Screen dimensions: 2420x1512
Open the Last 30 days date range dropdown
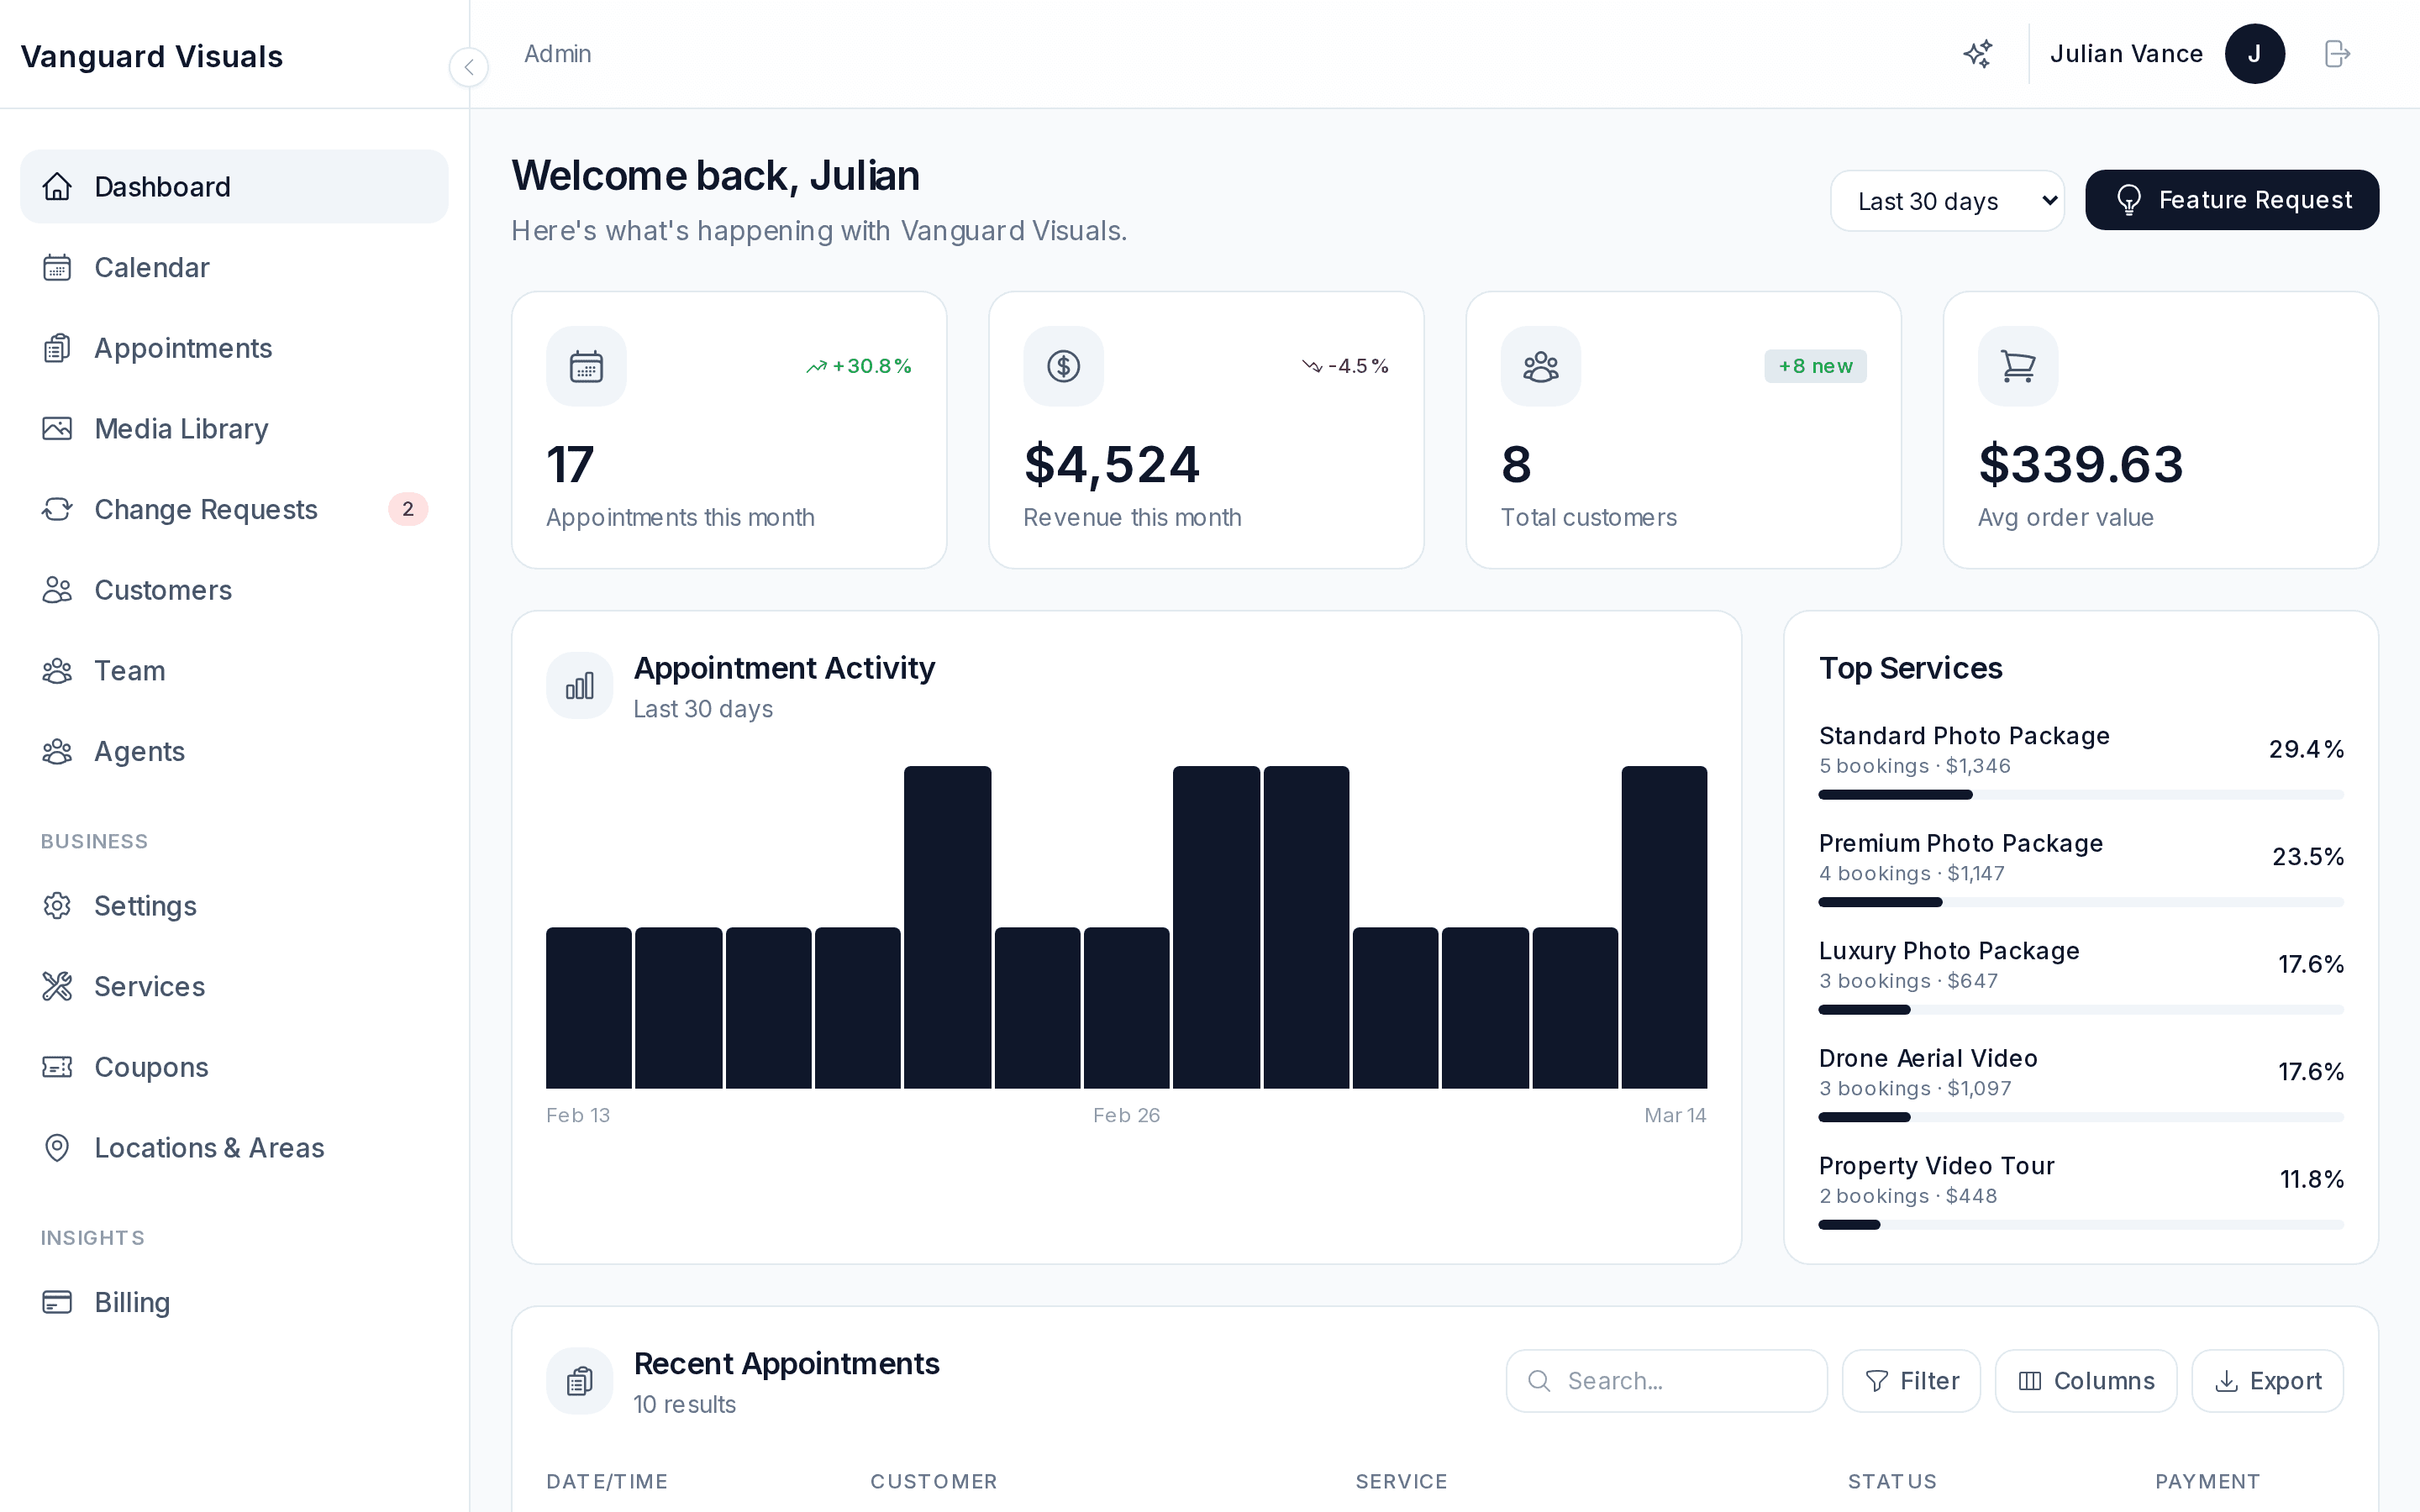[x=1946, y=200]
